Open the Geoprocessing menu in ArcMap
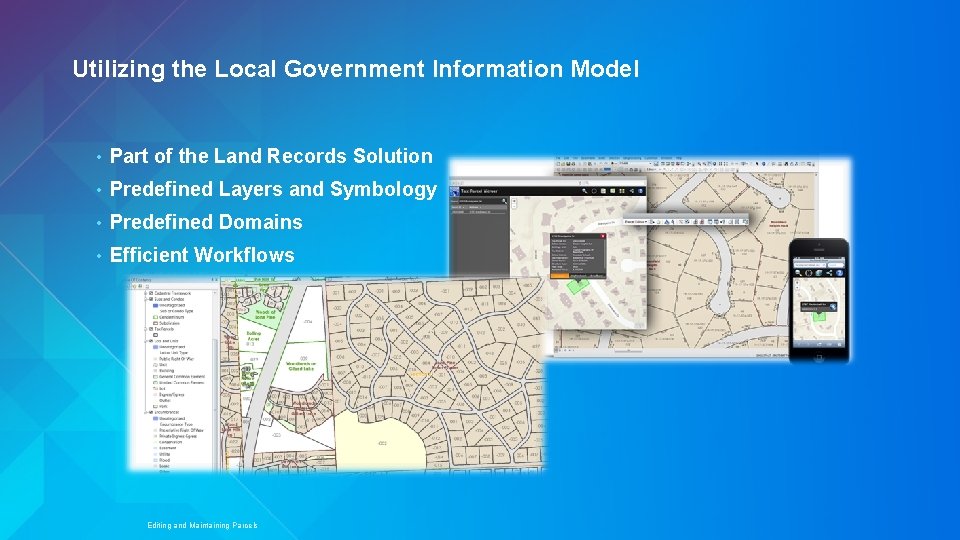This screenshot has width=960, height=540. tap(632, 158)
